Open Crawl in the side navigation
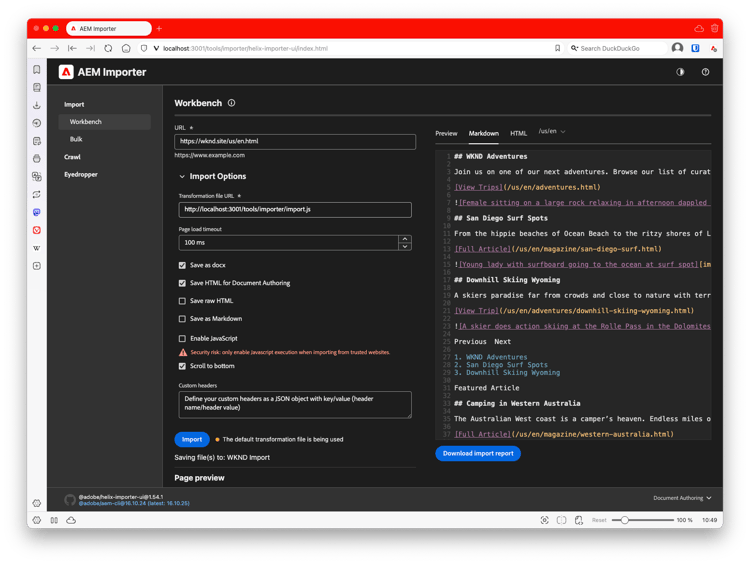Viewport: 750px width, 564px height. [x=72, y=157]
